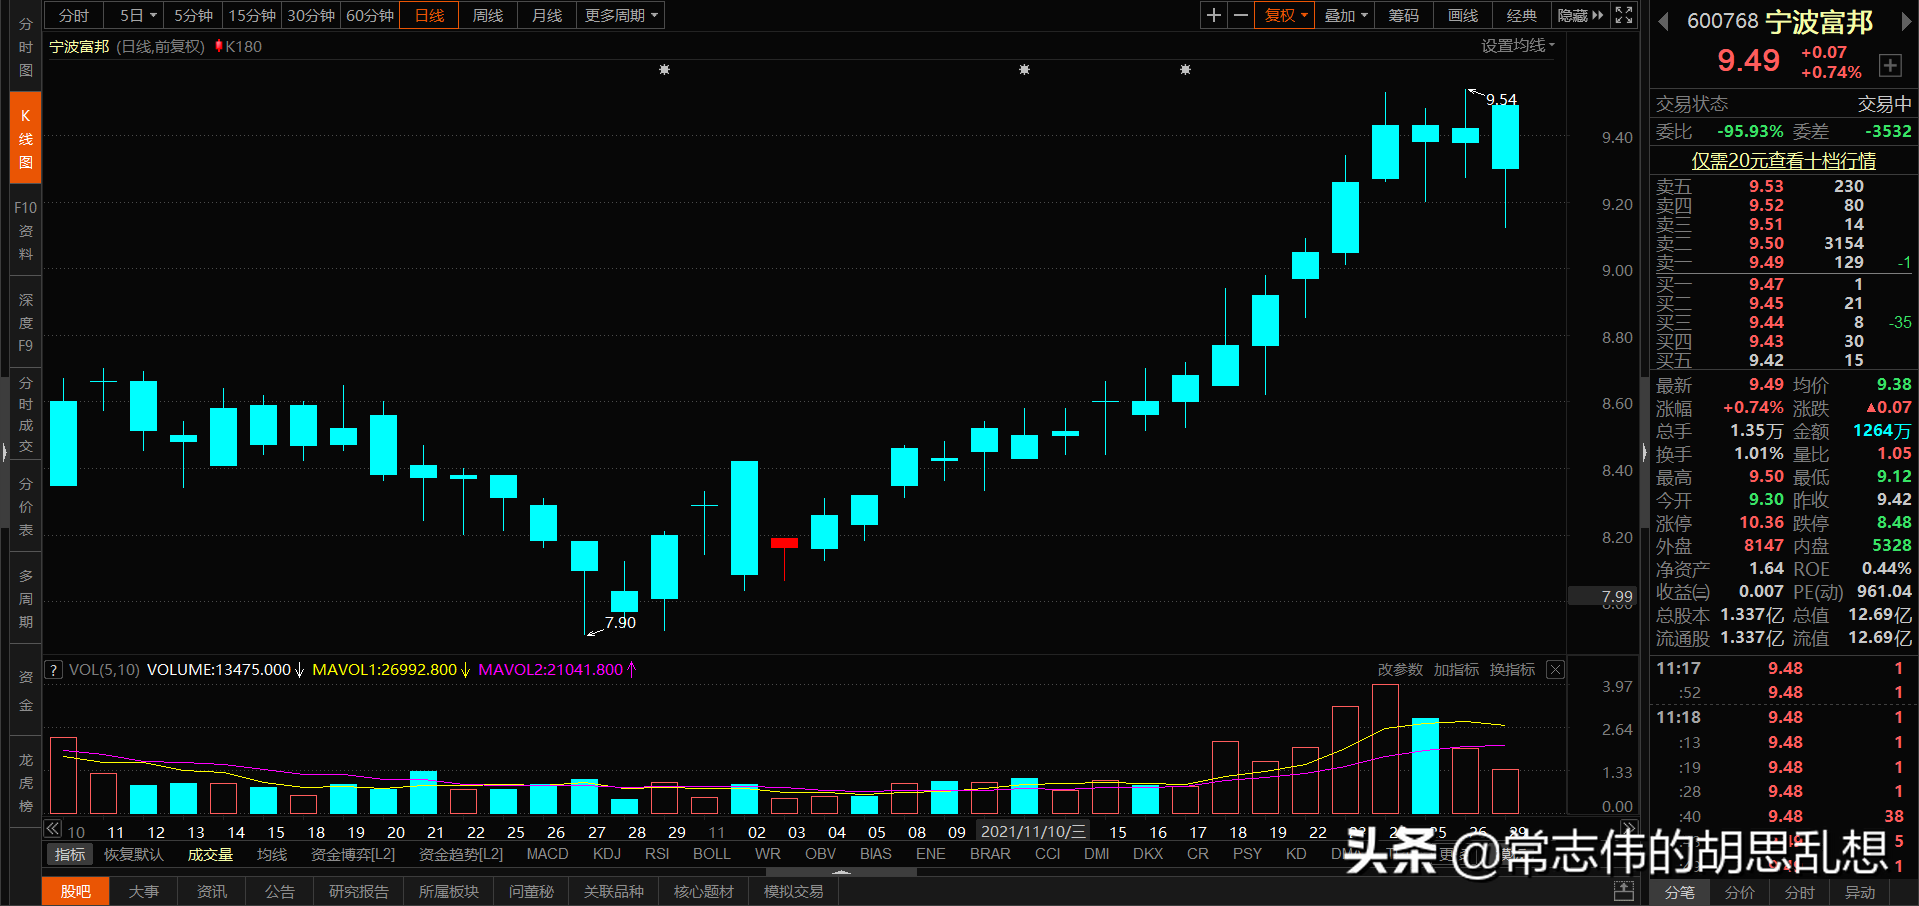
Task: Select the 筹码 chip distribution tool
Action: coord(1402,15)
